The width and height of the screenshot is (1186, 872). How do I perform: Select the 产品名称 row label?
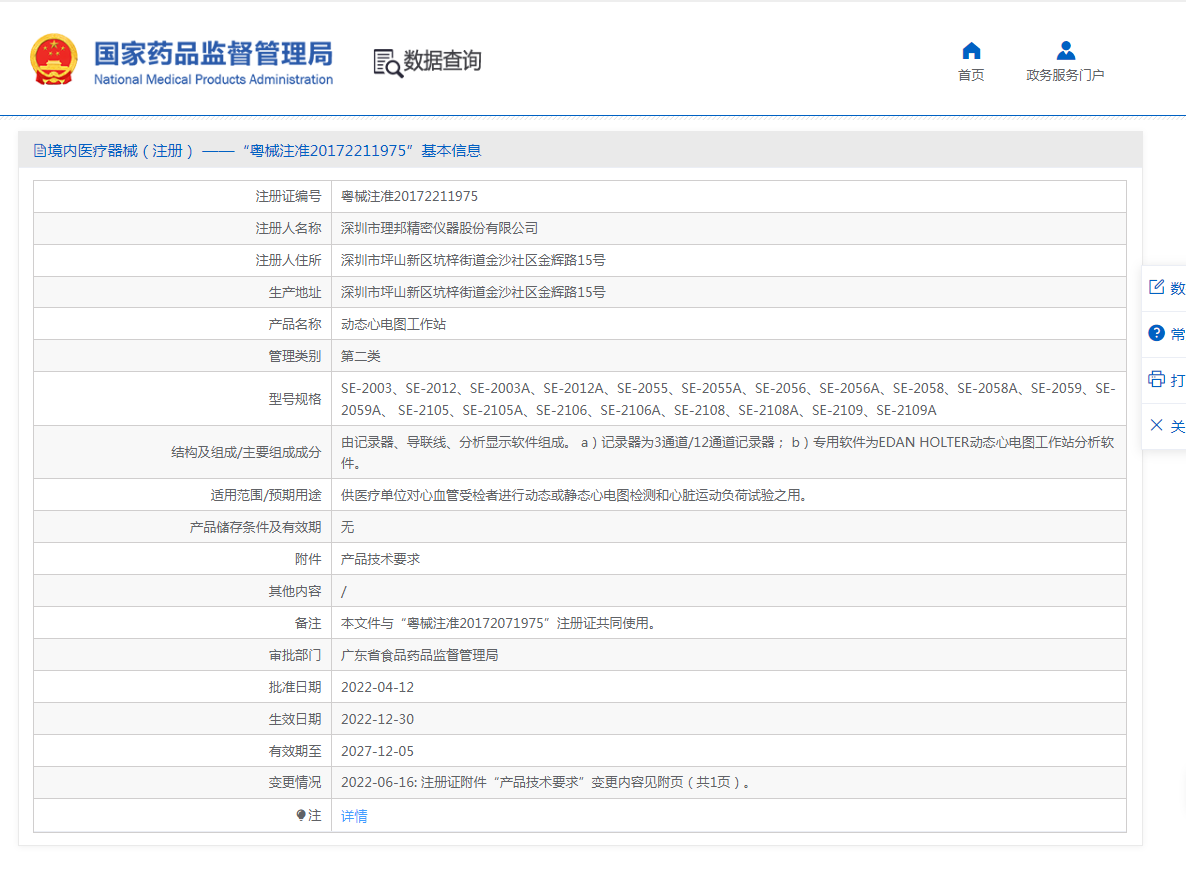click(x=295, y=324)
